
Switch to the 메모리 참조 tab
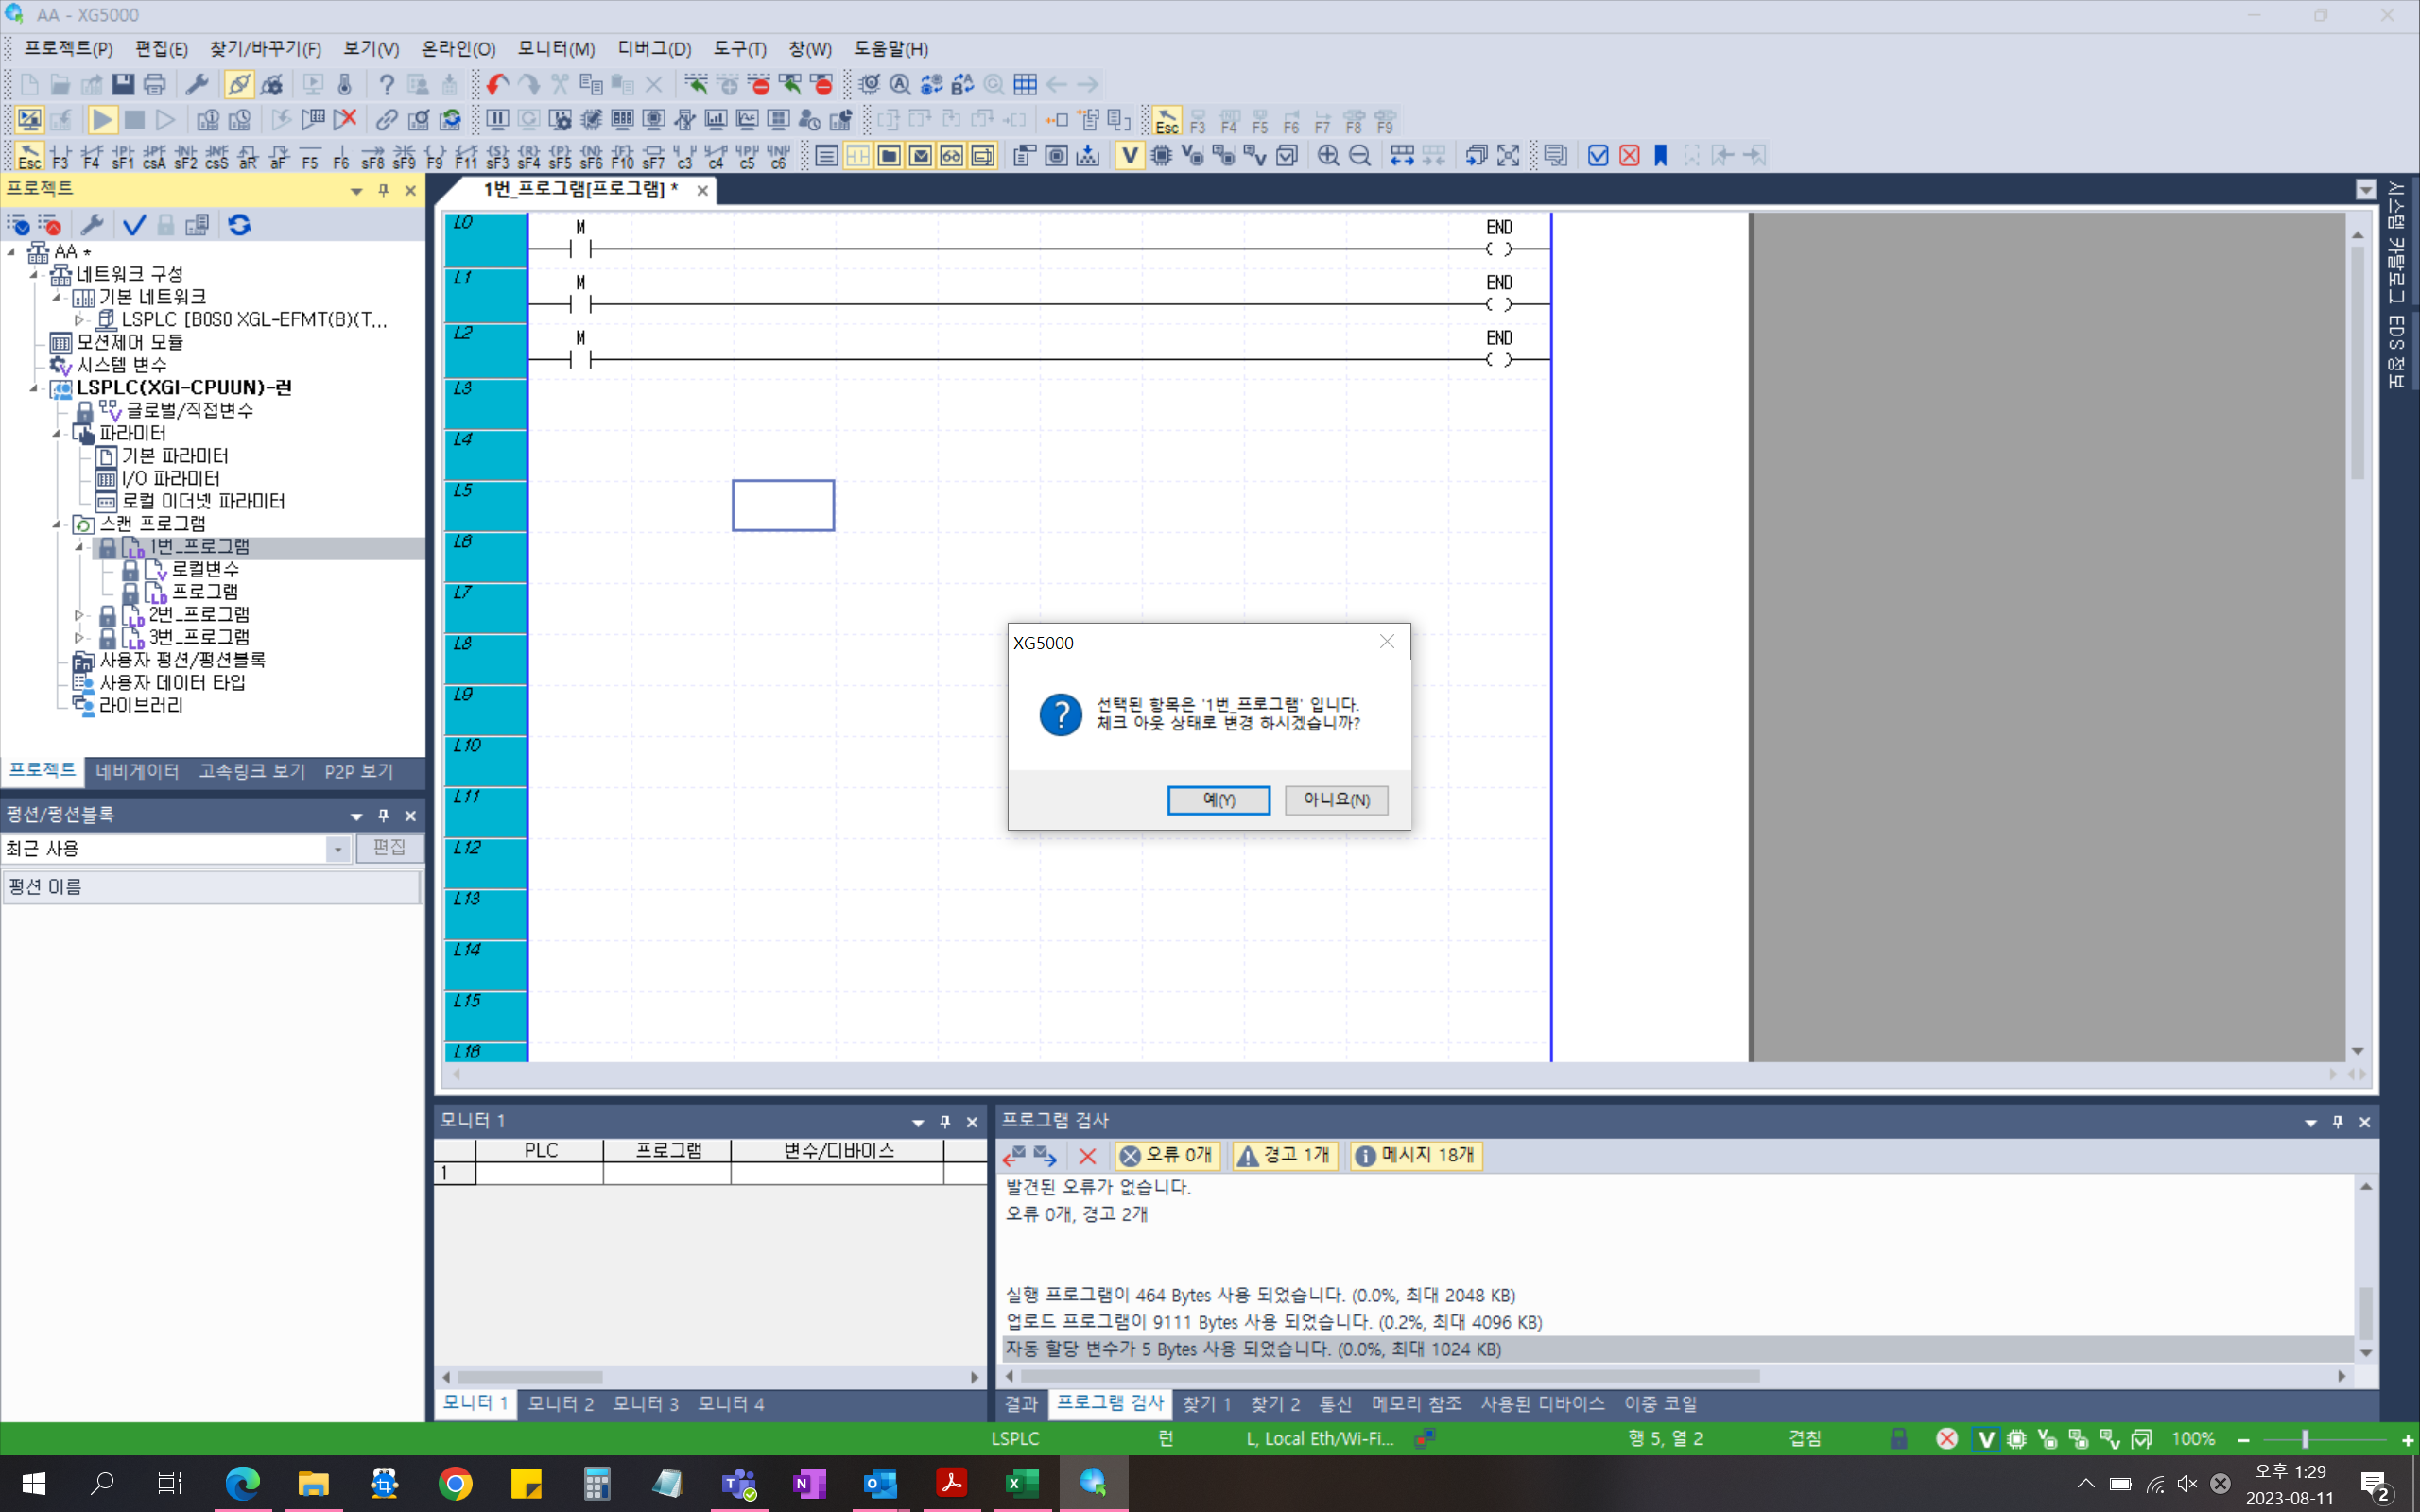(x=1415, y=1404)
